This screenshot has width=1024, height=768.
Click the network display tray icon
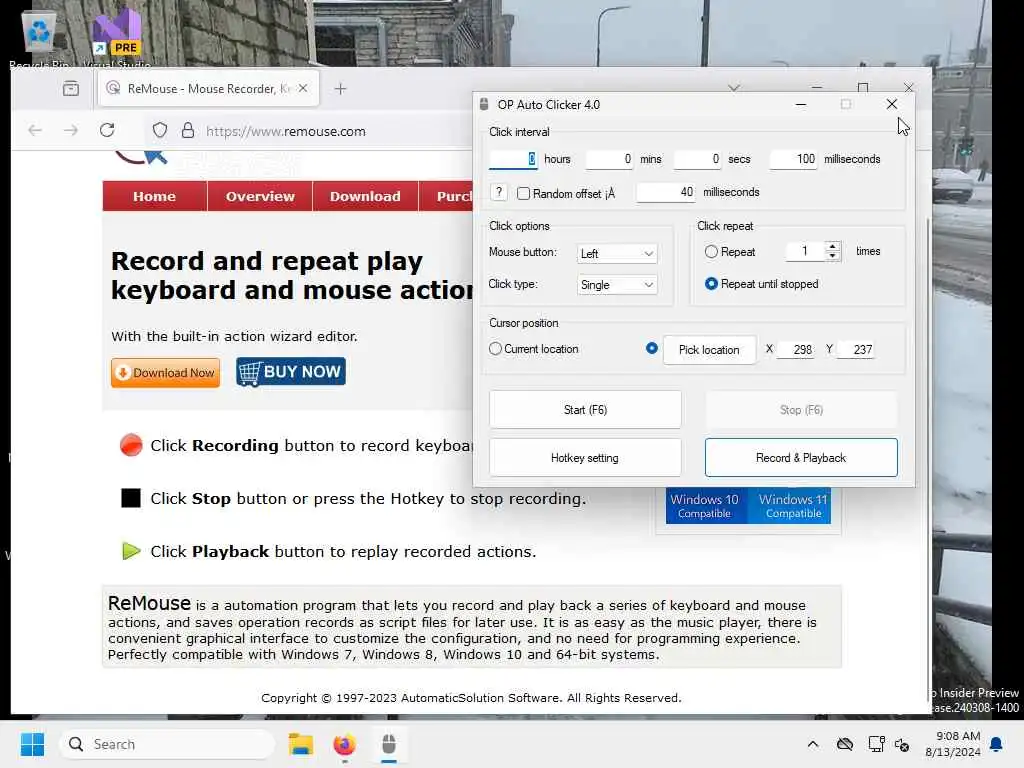pyautogui.click(x=876, y=744)
